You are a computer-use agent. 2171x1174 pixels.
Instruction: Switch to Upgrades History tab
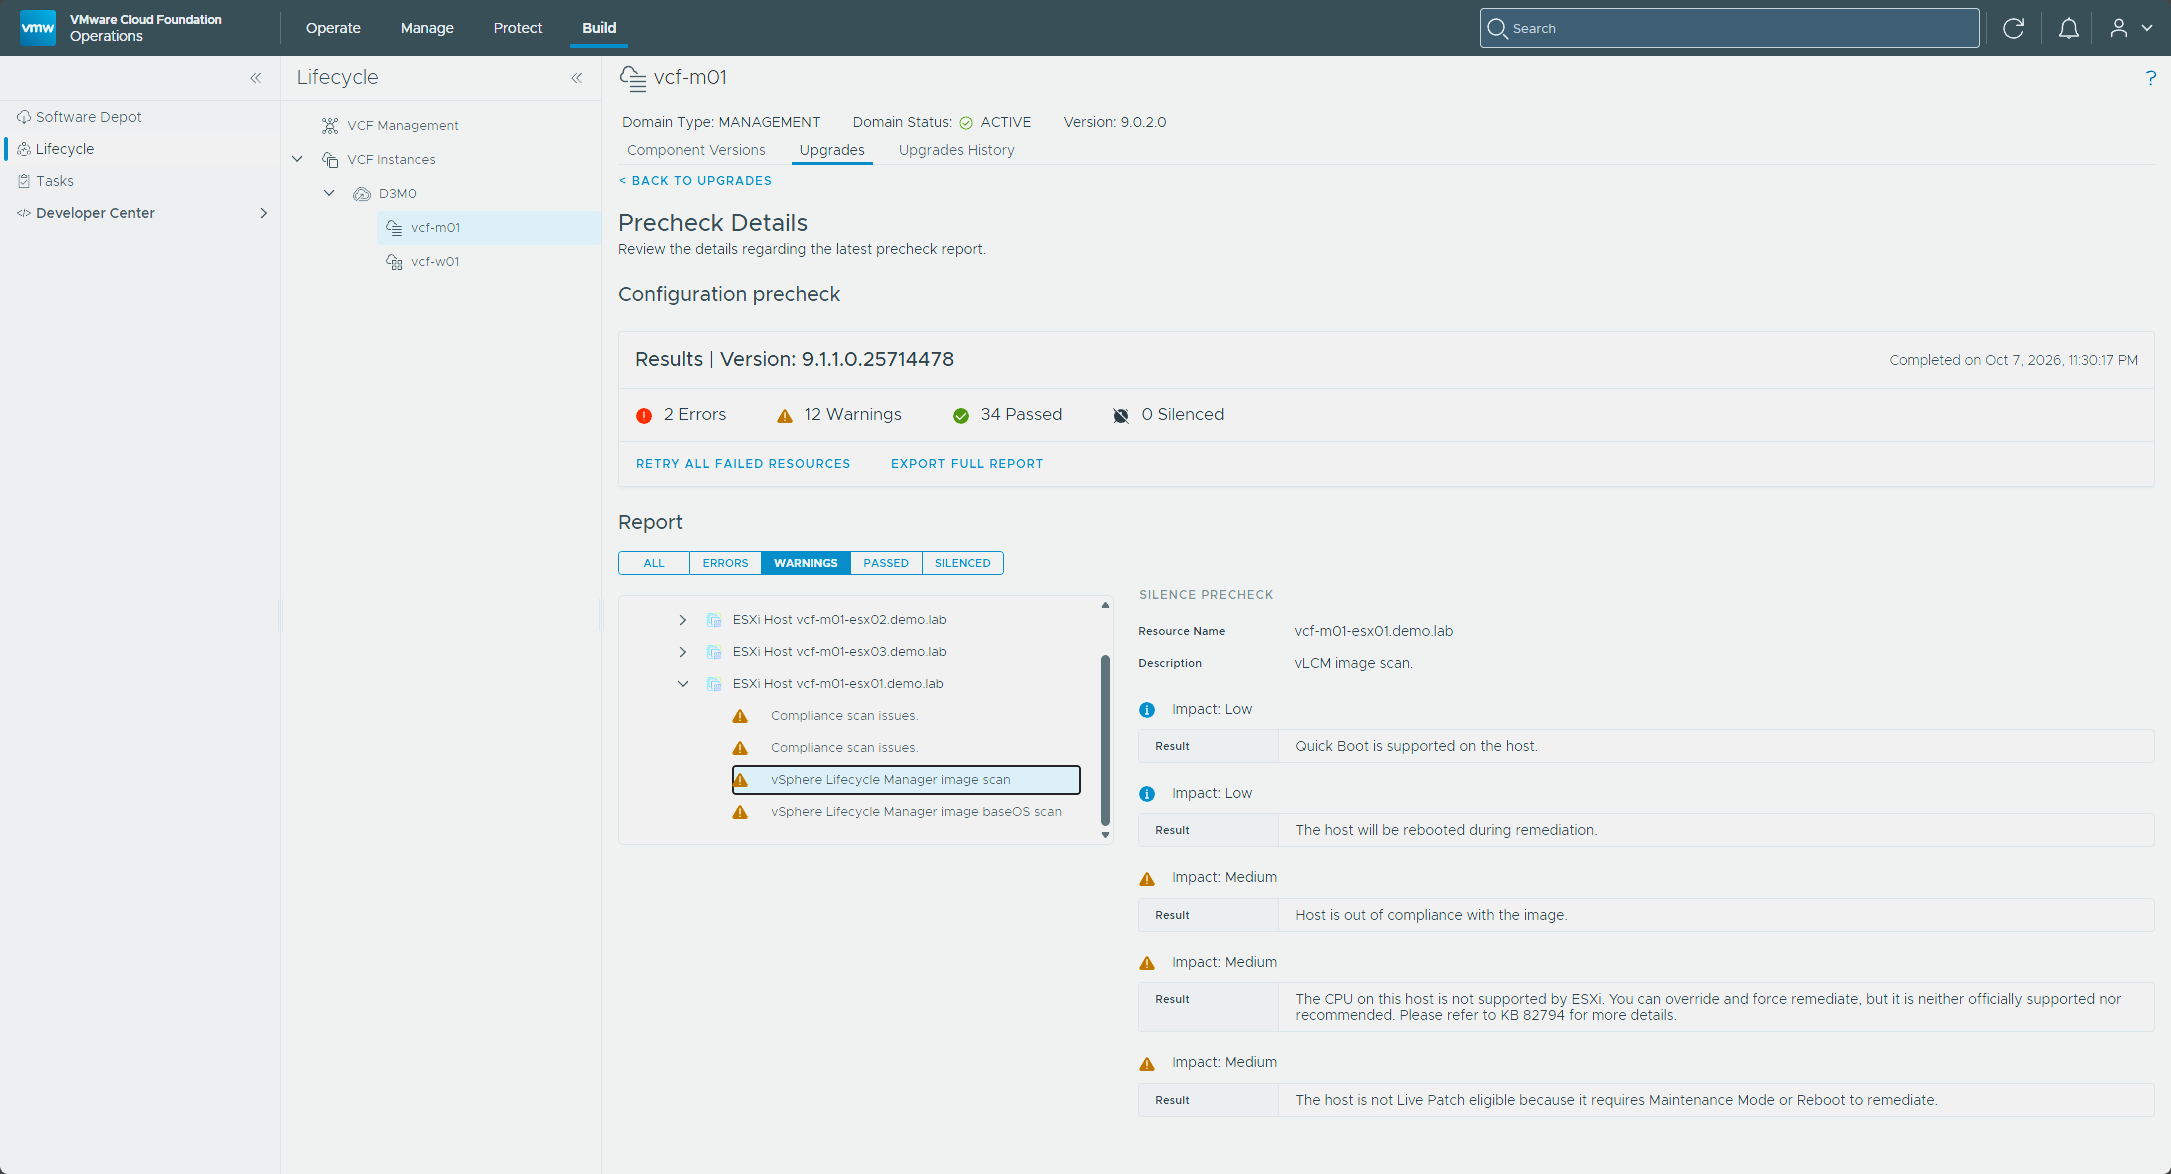click(x=956, y=150)
